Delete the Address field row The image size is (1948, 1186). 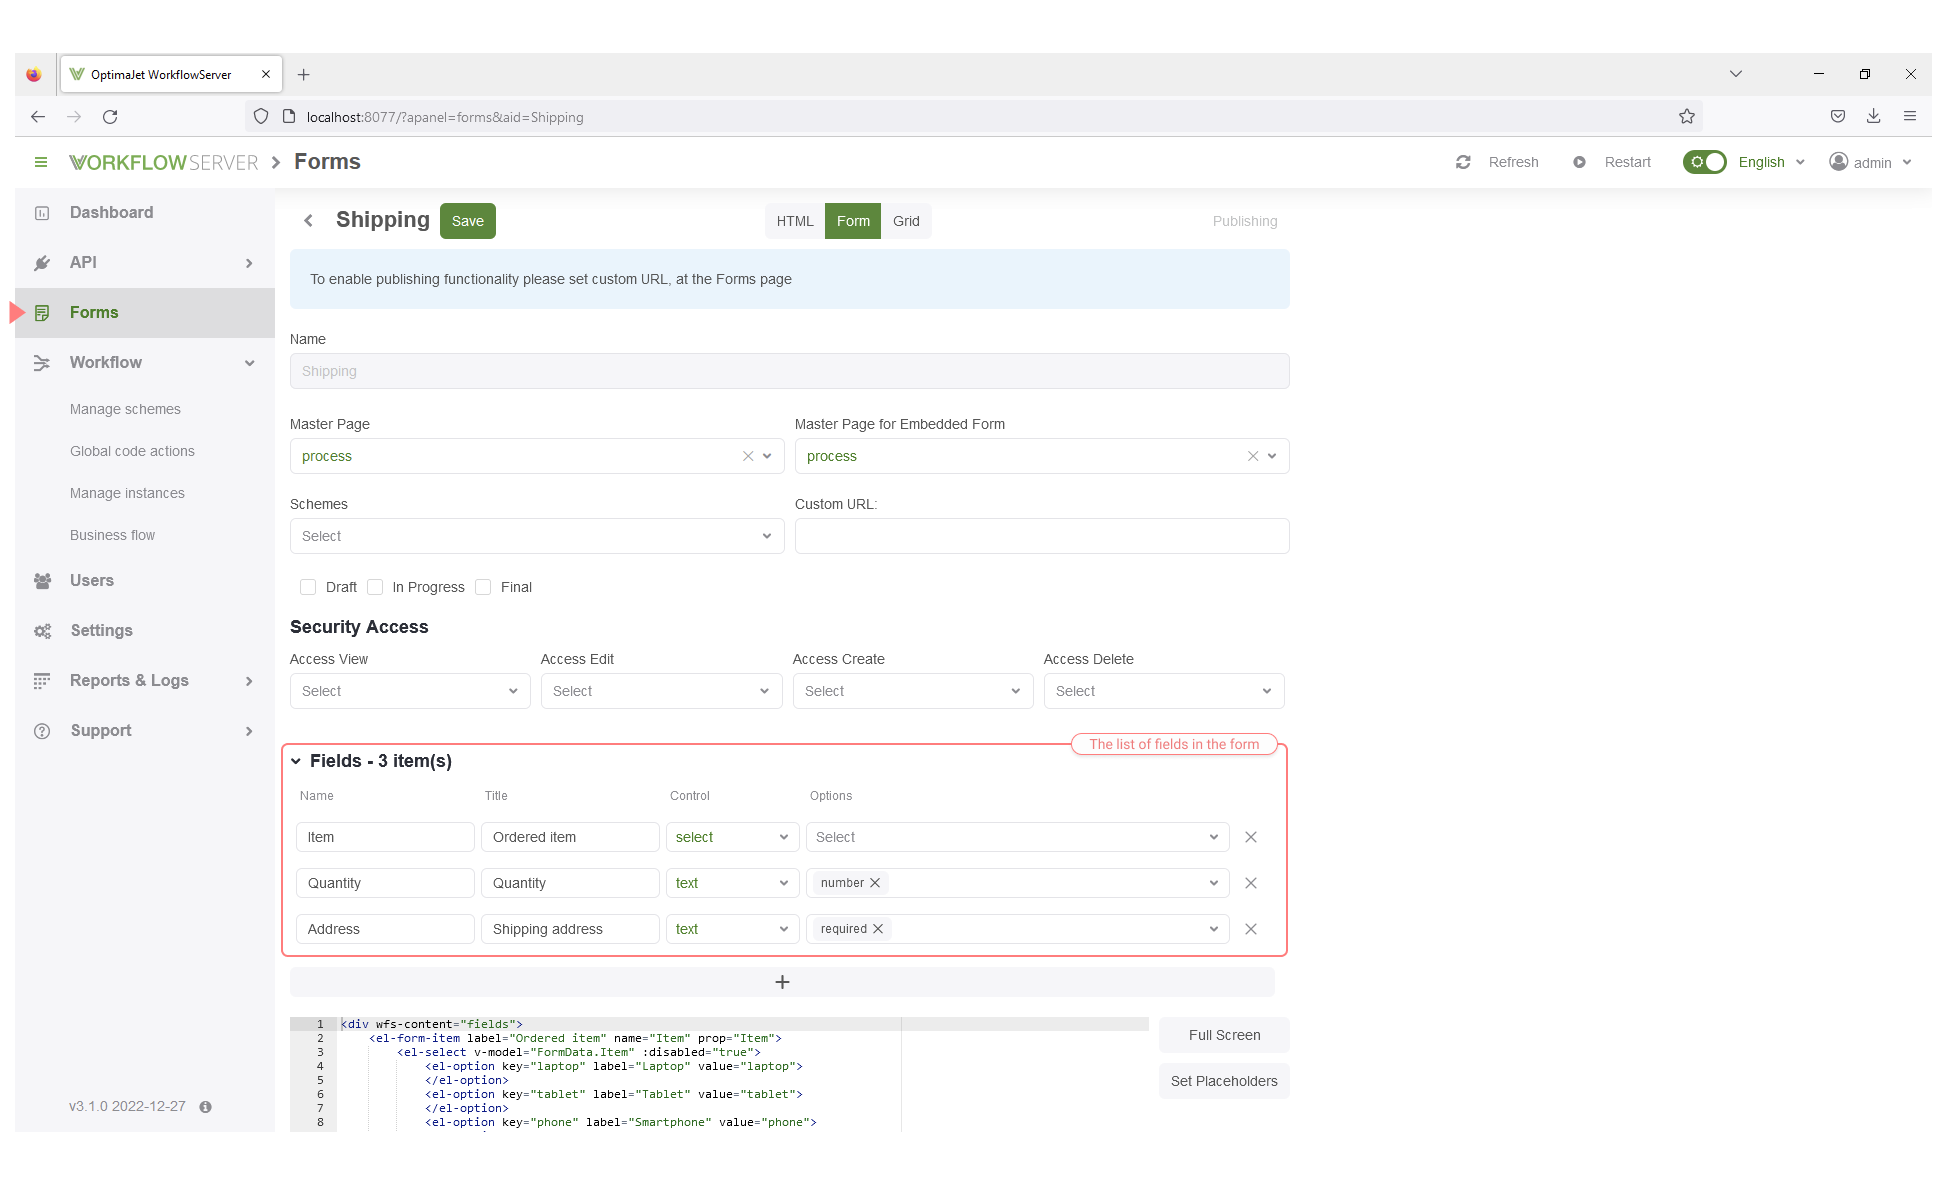(1250, 929)
